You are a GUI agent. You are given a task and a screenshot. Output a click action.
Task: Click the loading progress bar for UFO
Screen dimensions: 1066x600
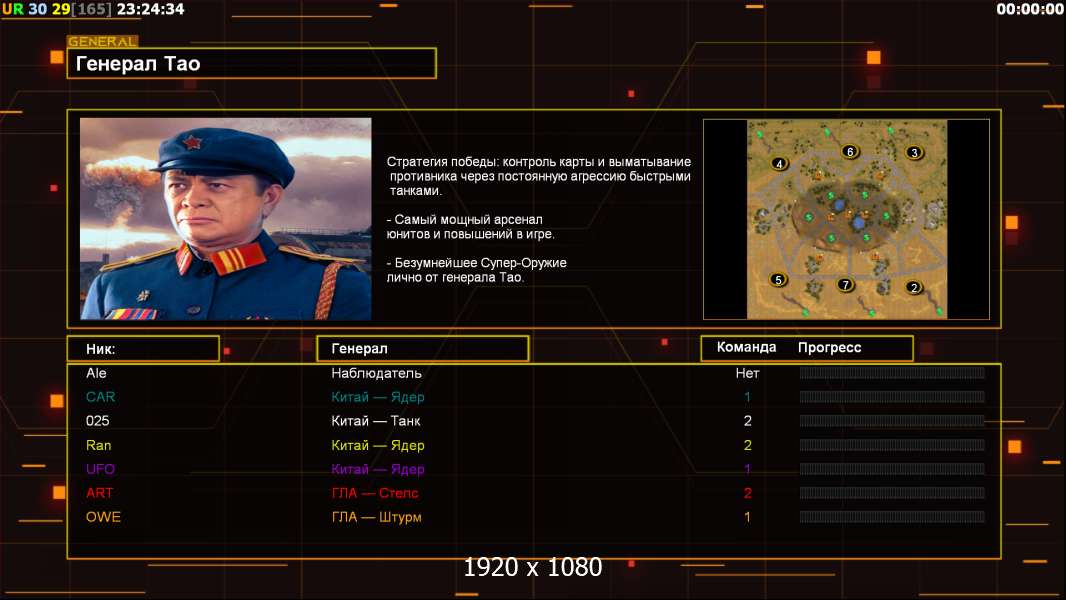(x=892, y=469)
